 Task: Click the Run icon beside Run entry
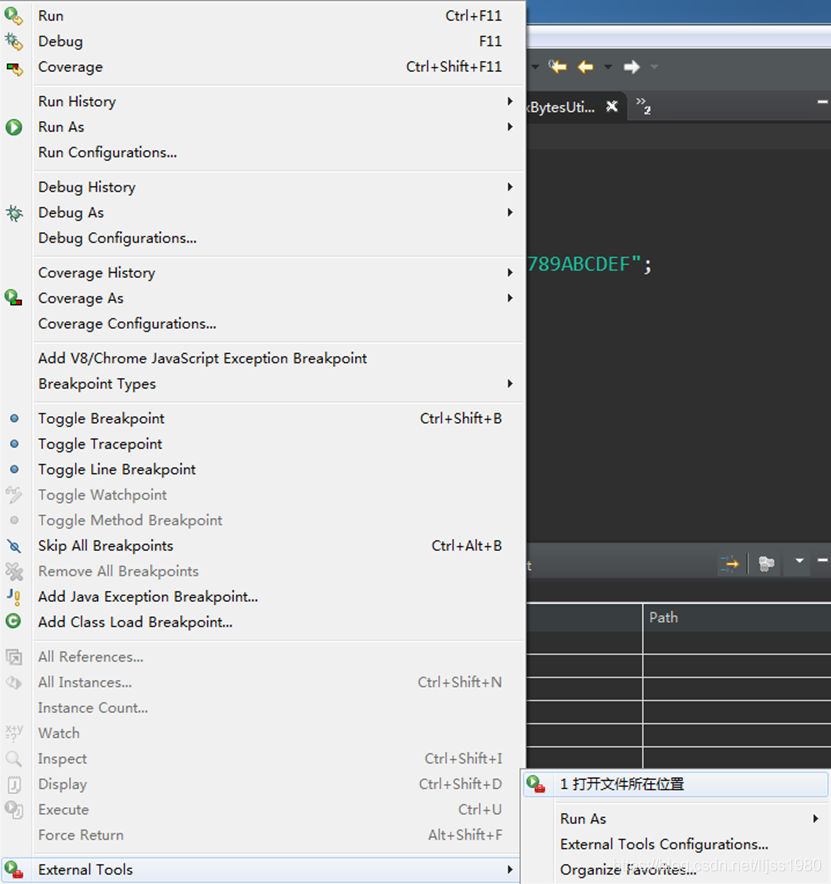coord(14,16)
